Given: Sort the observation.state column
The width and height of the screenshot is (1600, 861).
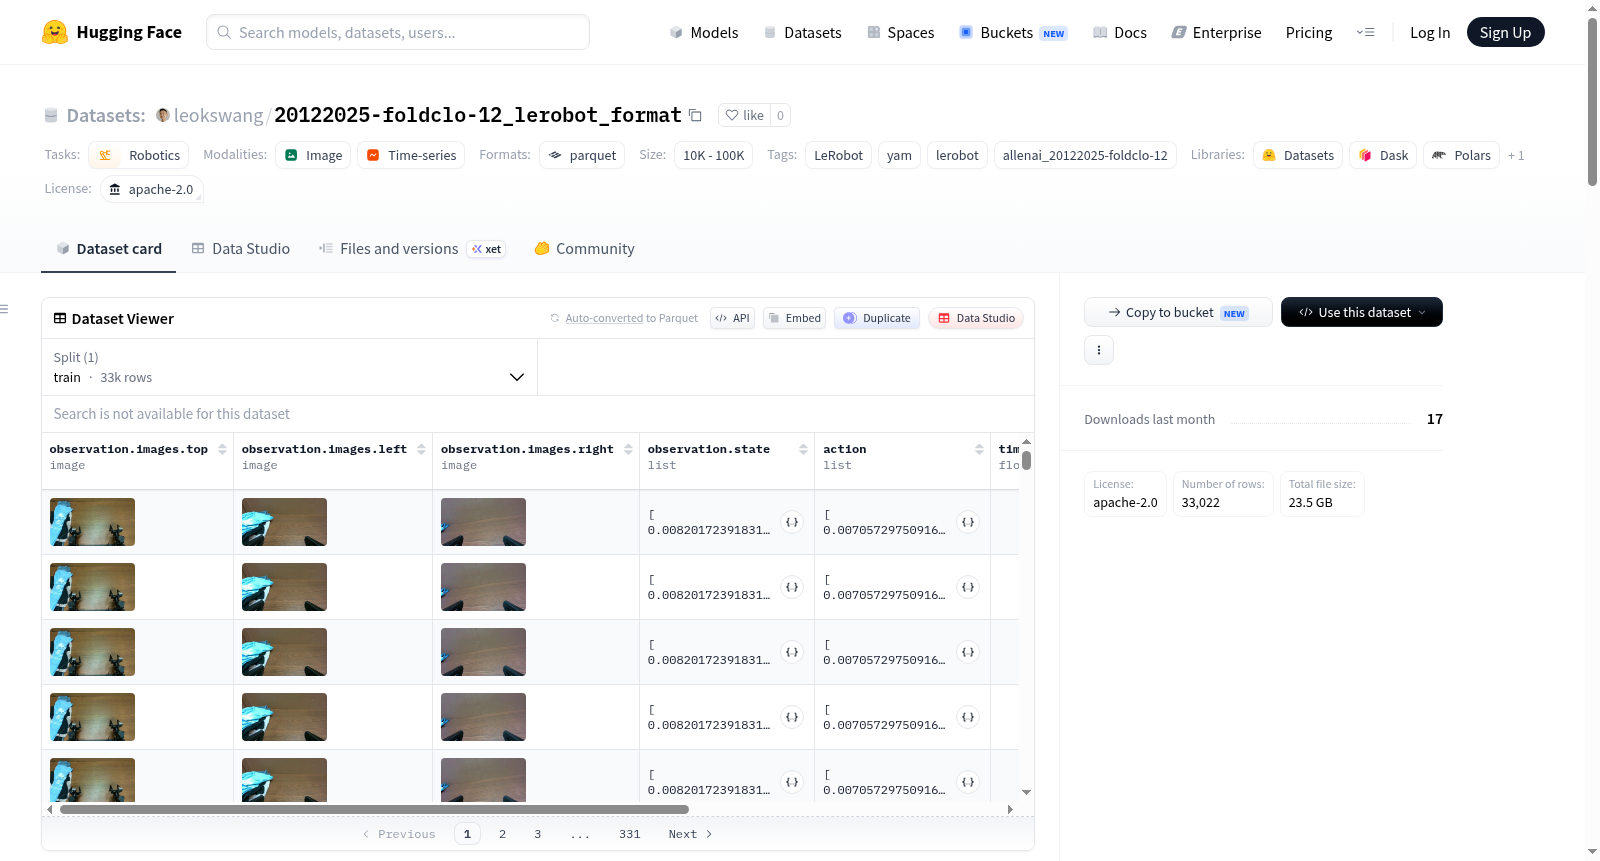Looking at the screenshot, I should tap(803, 449).
